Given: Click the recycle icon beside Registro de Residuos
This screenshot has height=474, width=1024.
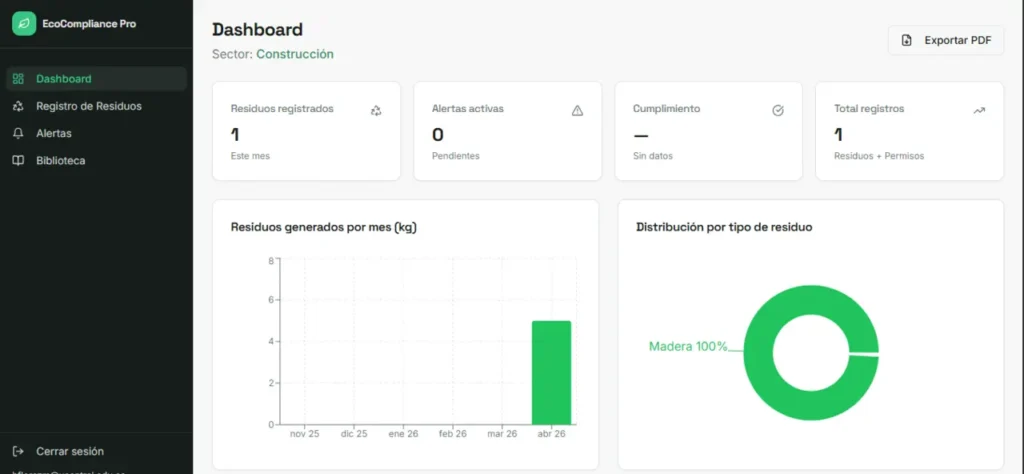Looking at the screenshot, I should [18, 106].
